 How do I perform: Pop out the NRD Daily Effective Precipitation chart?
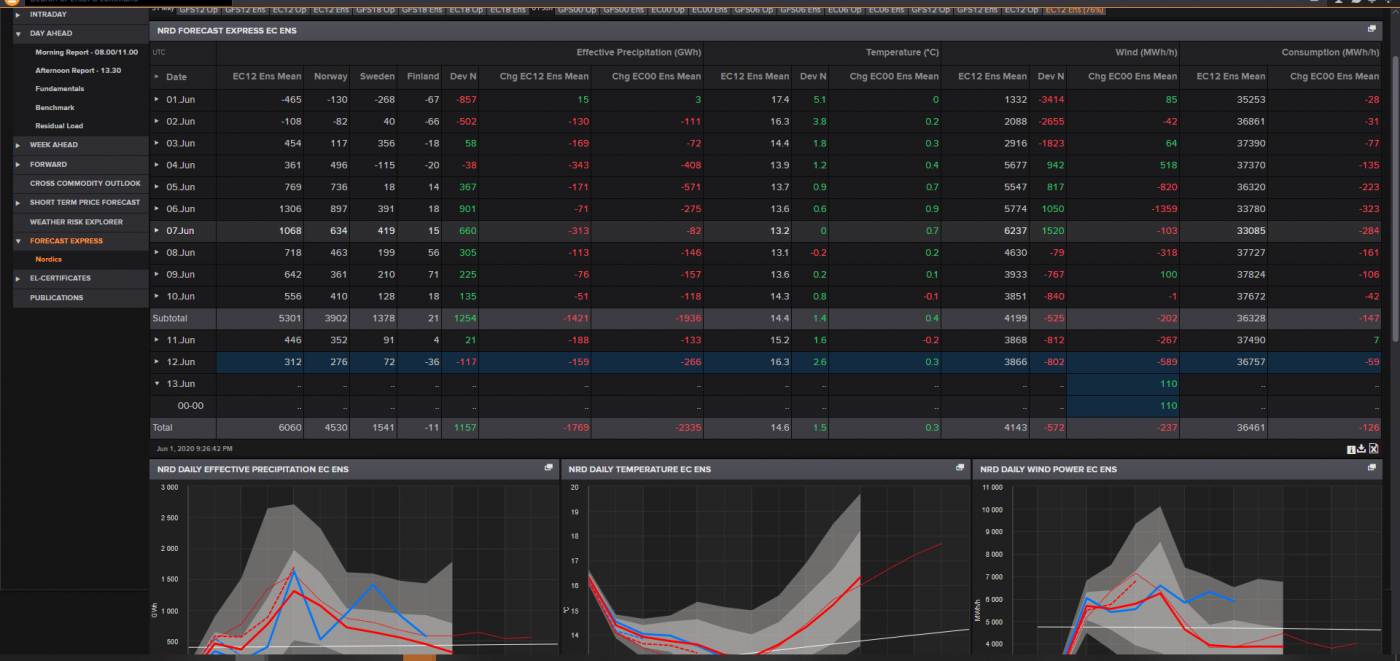pyautogui.click(x=547, y=467)
